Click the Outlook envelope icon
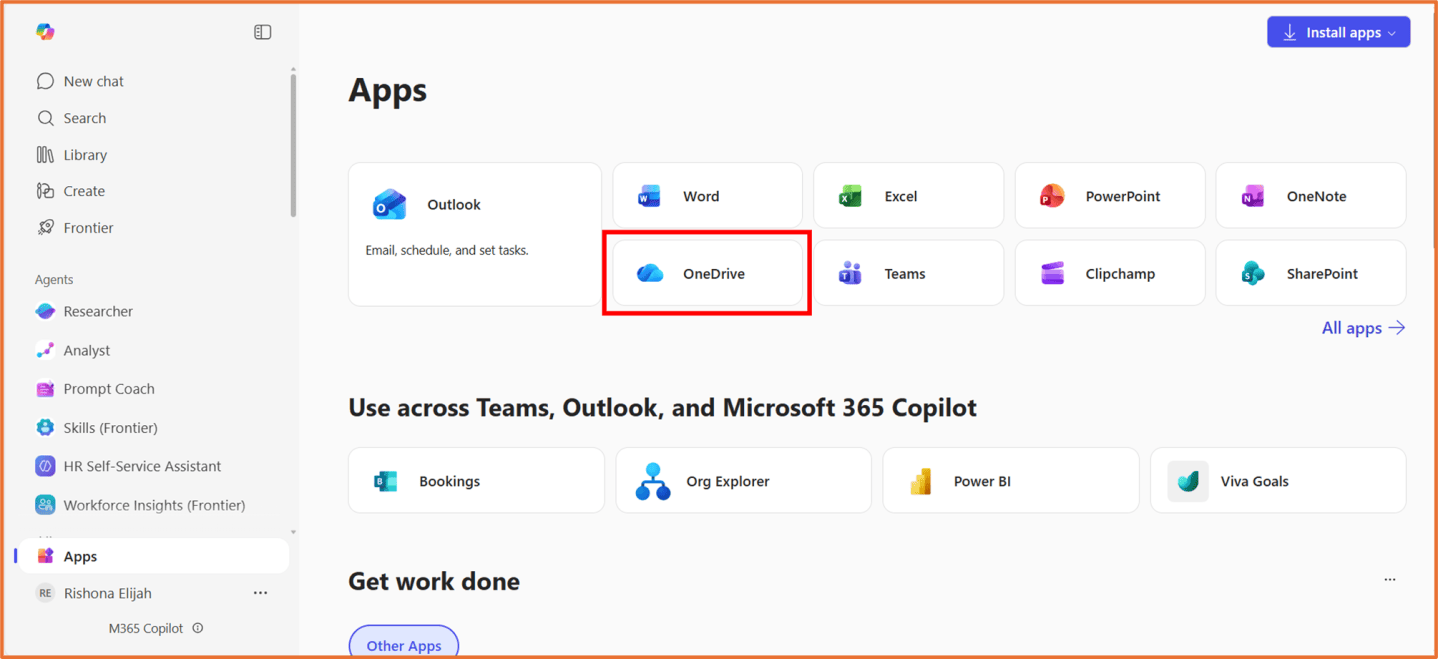1438x659 pixels. tap(390, 204)
